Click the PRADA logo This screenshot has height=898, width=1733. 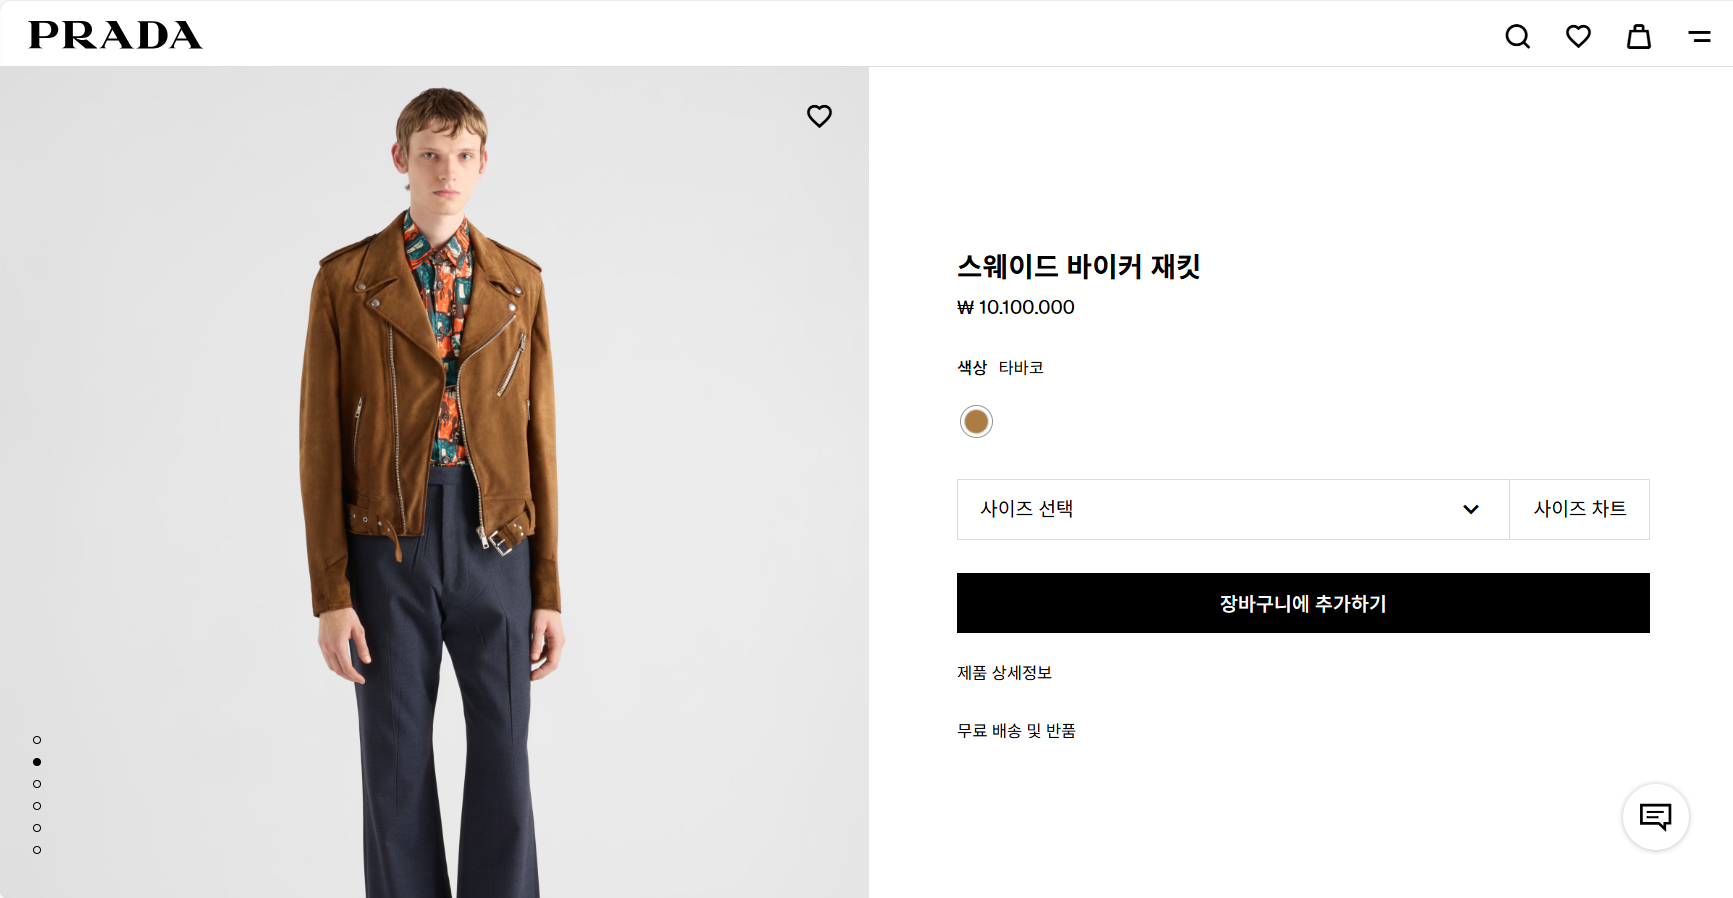pyautogui.click(x=115, y=35)
